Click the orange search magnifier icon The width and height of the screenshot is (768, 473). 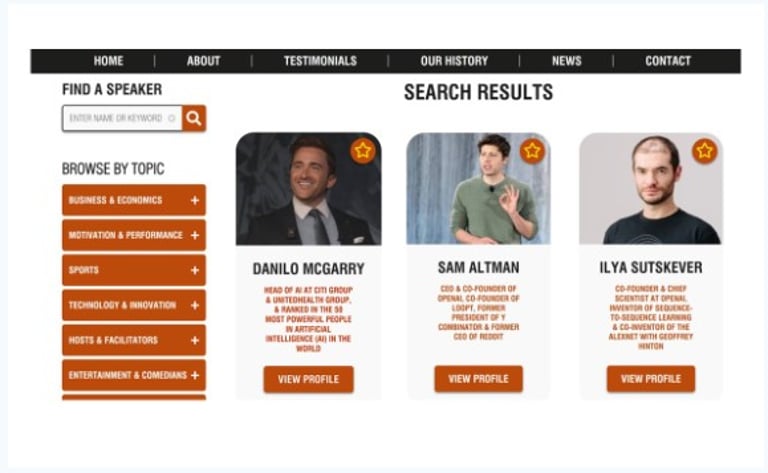(194, 118)
